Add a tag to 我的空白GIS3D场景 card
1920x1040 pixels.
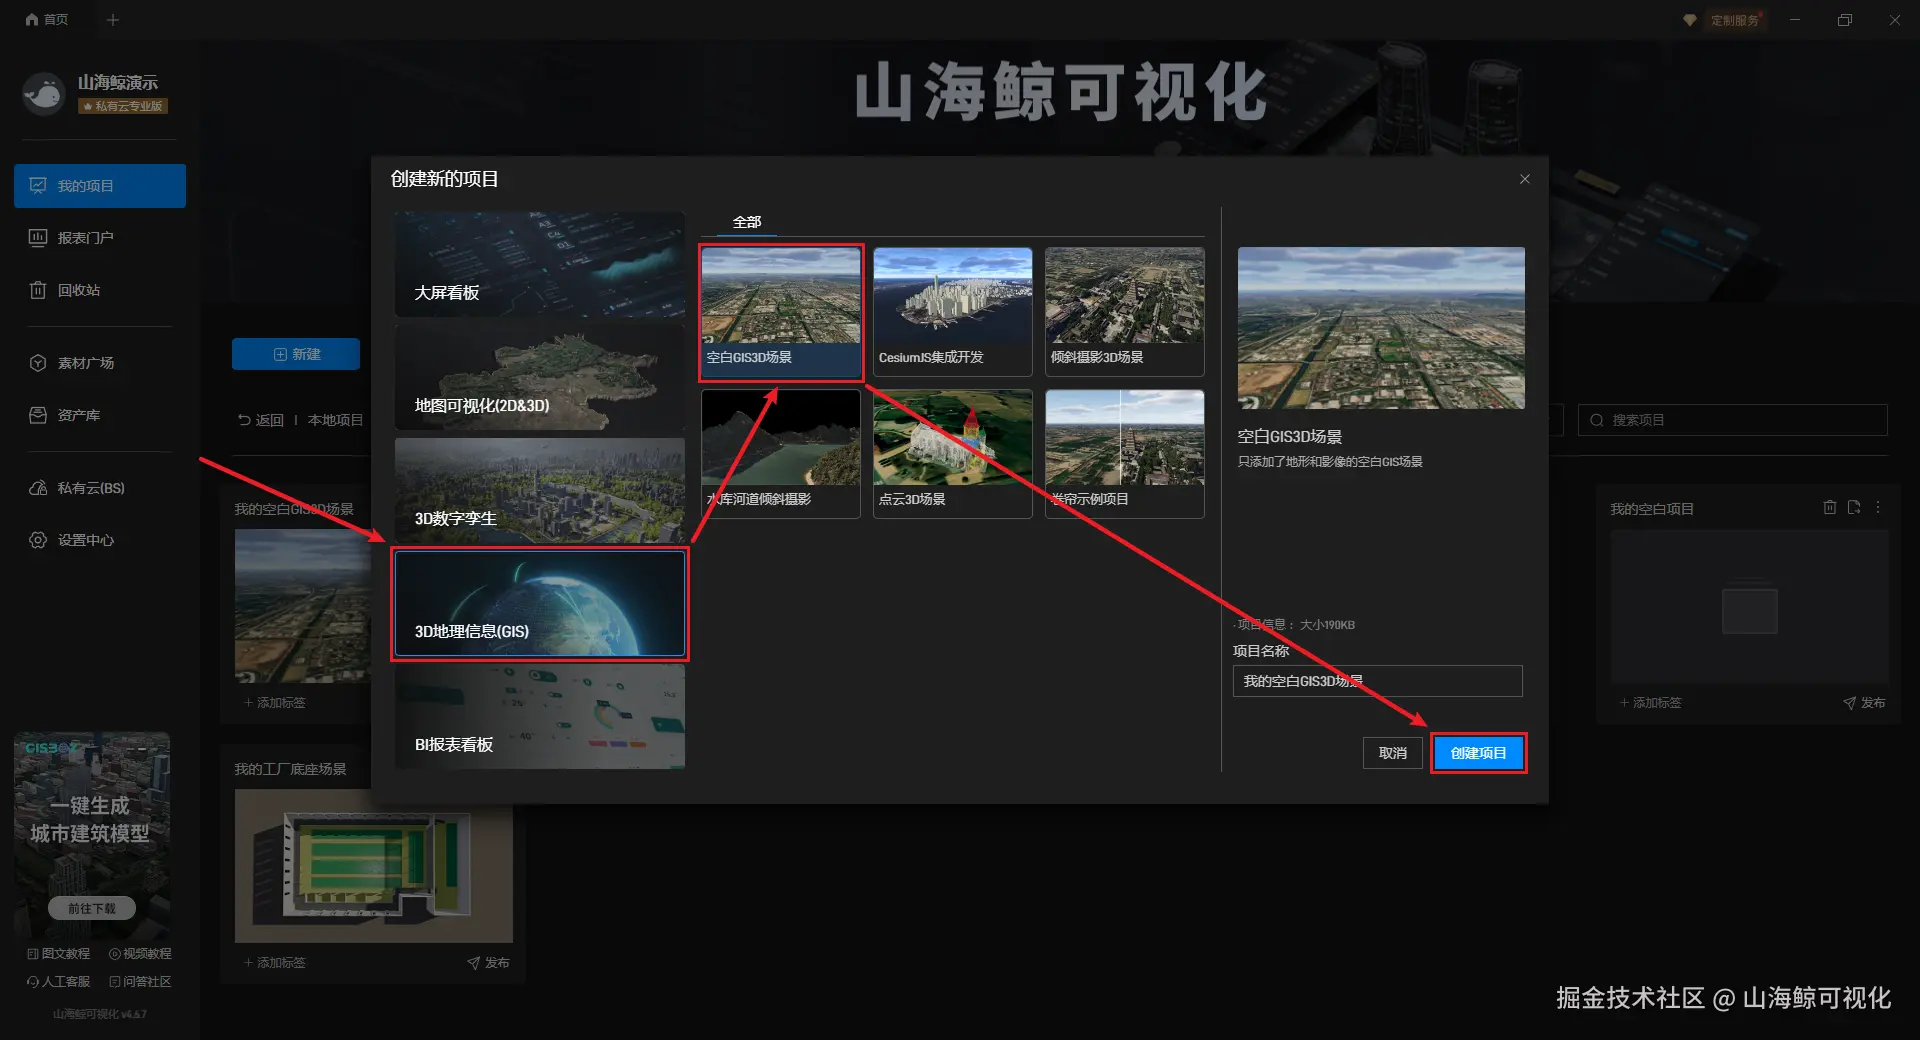point(275,703)
